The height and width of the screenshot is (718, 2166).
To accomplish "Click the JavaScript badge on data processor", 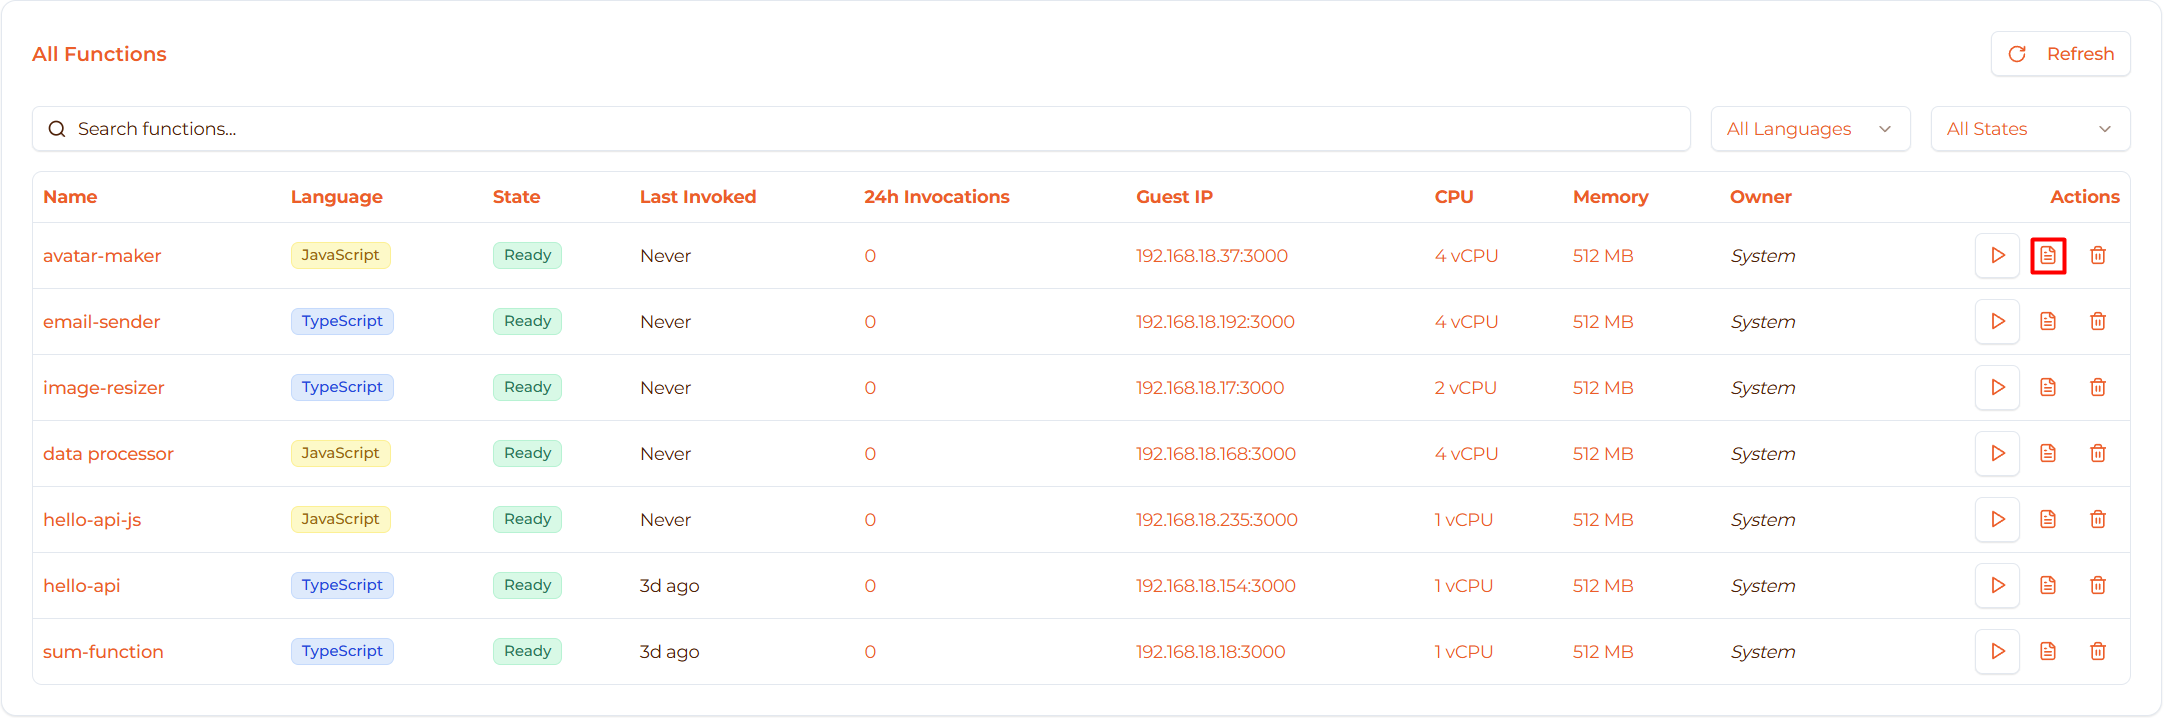I will pyautogui.click(x=340, y=453).
